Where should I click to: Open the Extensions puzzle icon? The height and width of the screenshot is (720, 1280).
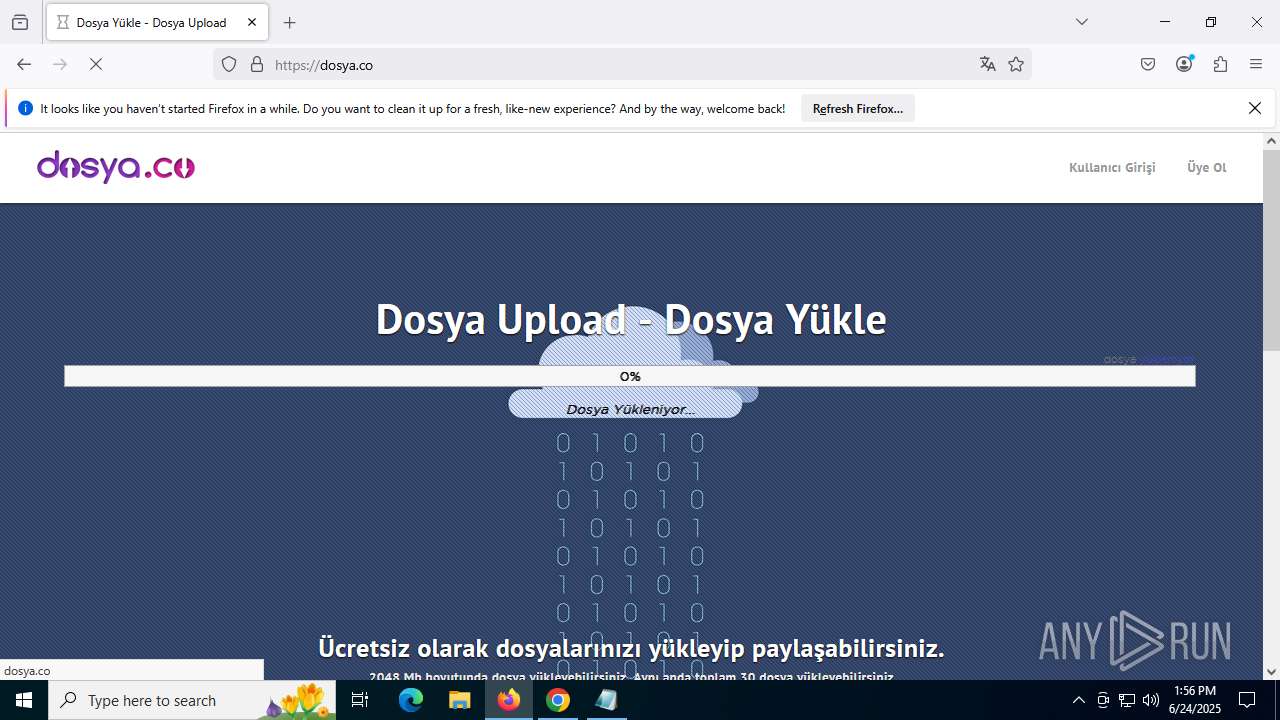pos(1220,64)
